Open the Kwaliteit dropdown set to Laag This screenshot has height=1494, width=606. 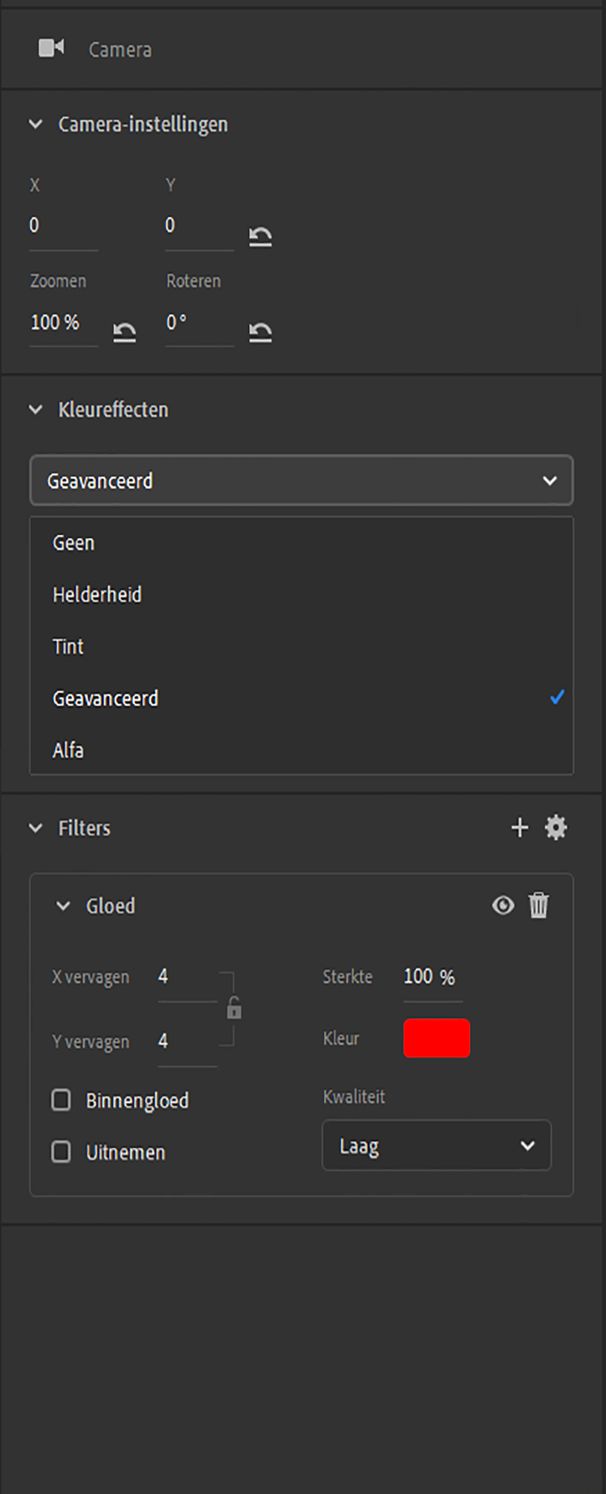(x=436, y=1146)
